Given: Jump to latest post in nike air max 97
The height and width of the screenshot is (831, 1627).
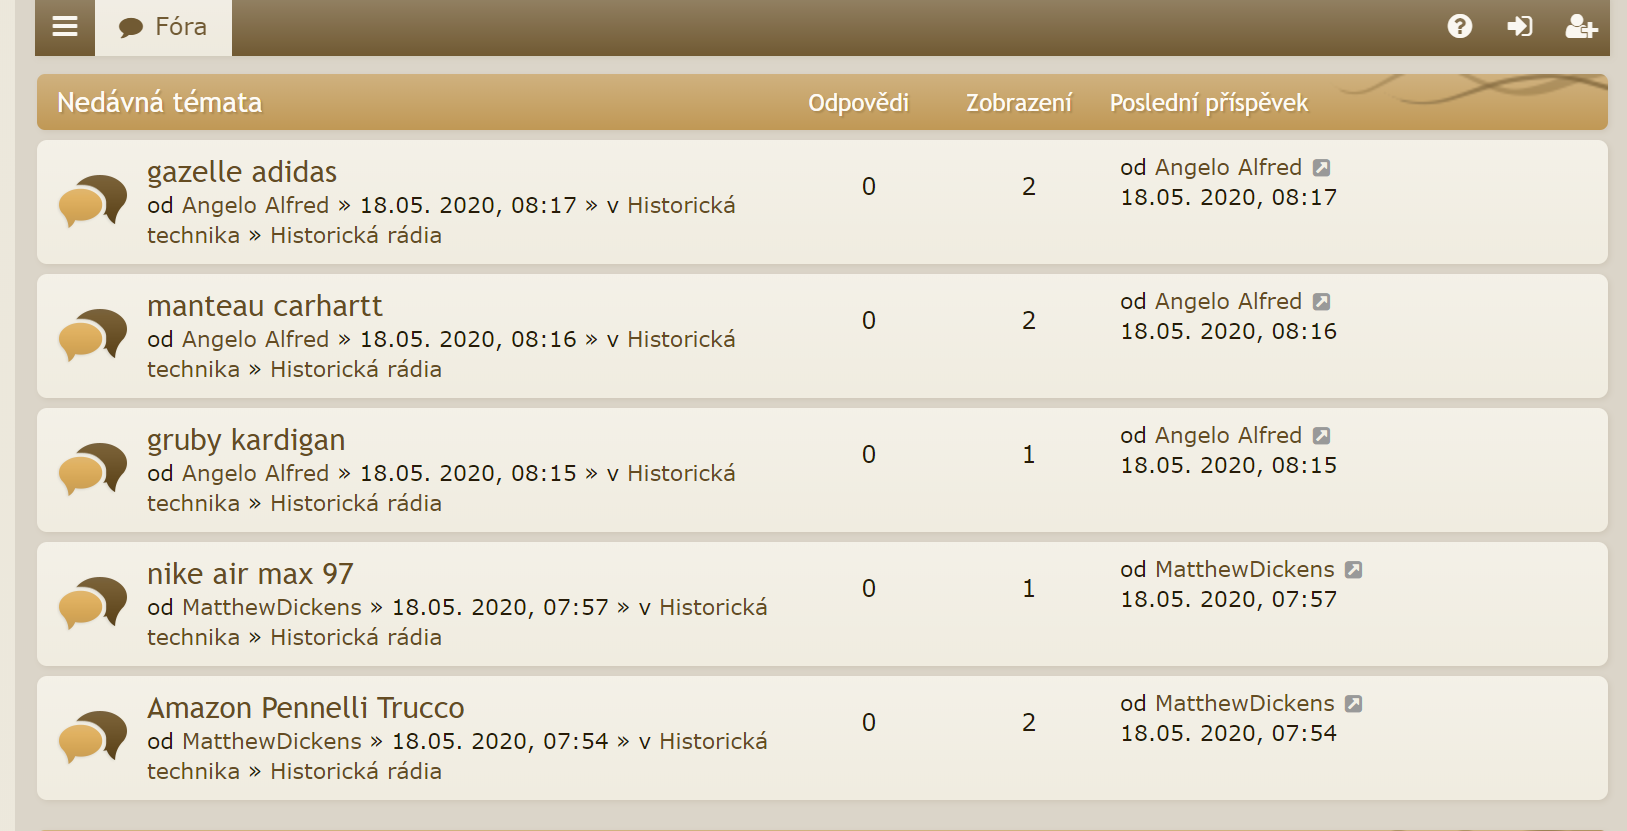Looking at the screenshot, I should tap(1353, 570).
